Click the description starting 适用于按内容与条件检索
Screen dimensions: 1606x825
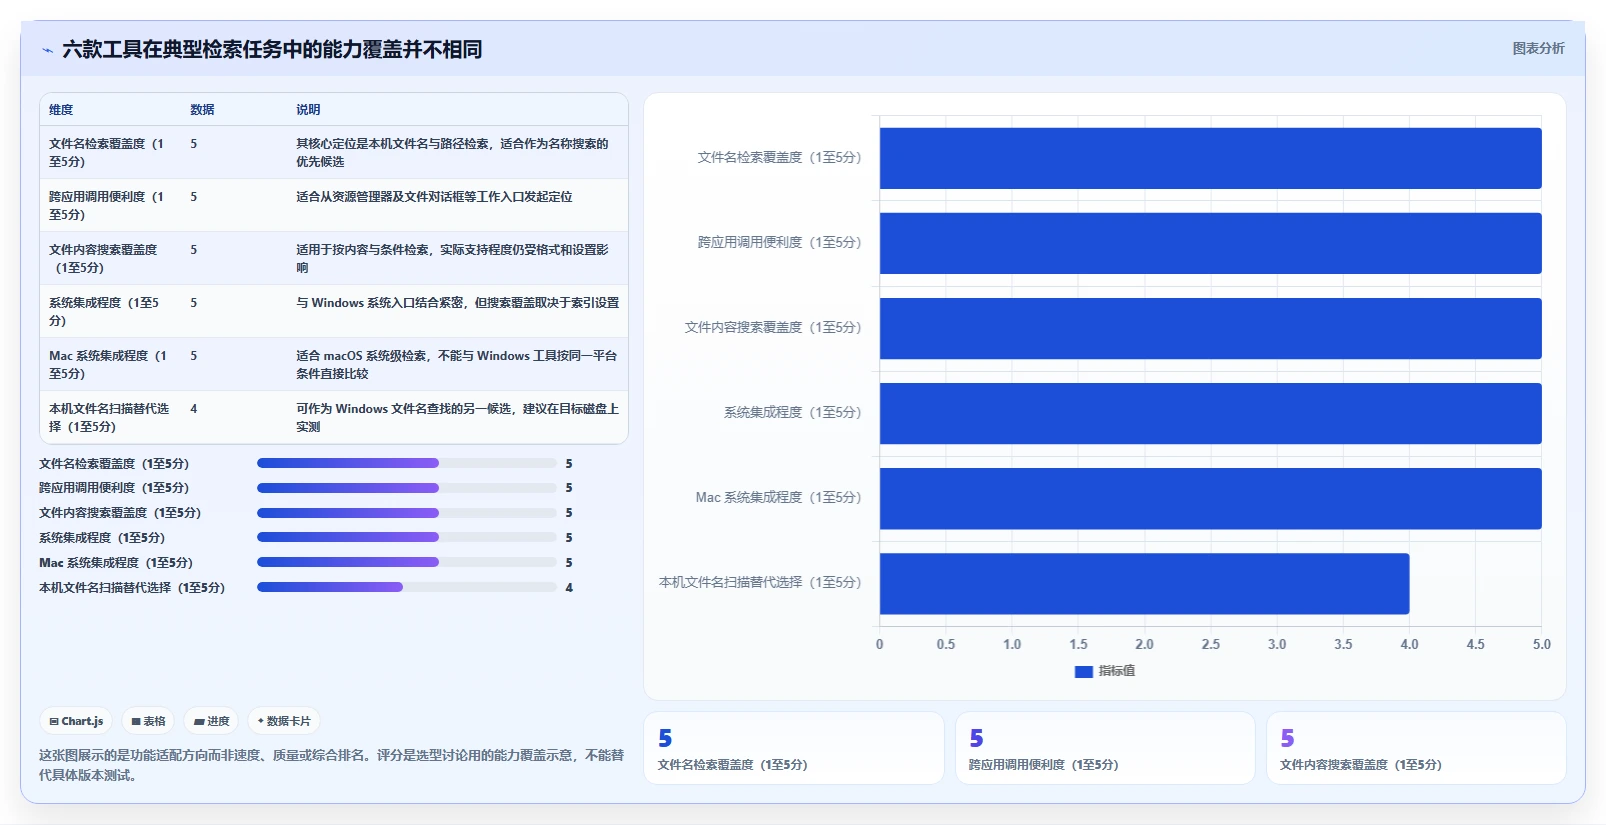pos(452,258)
